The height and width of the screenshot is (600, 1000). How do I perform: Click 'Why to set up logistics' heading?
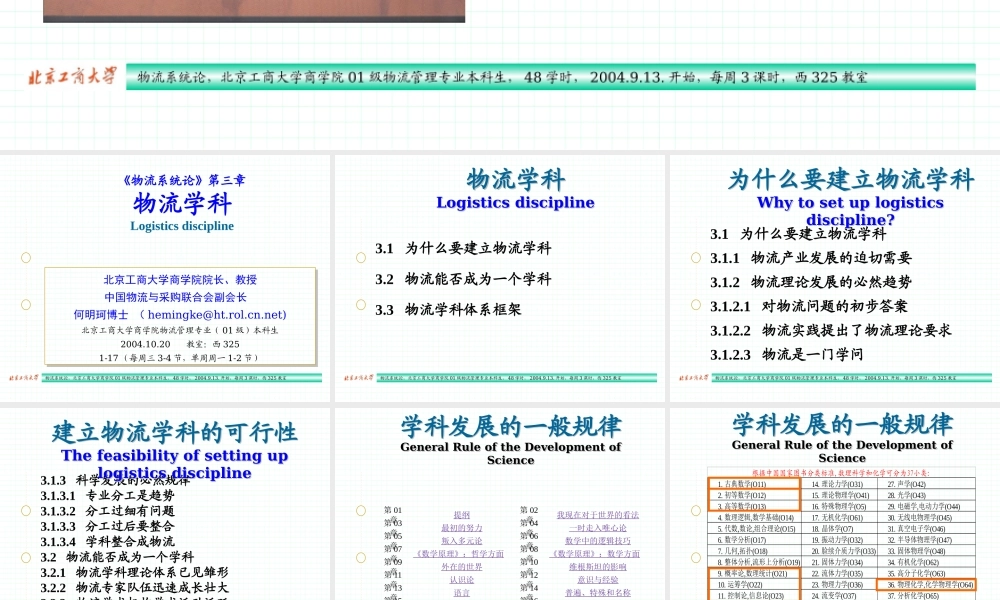pyautogui.click(x=850, y=202)
